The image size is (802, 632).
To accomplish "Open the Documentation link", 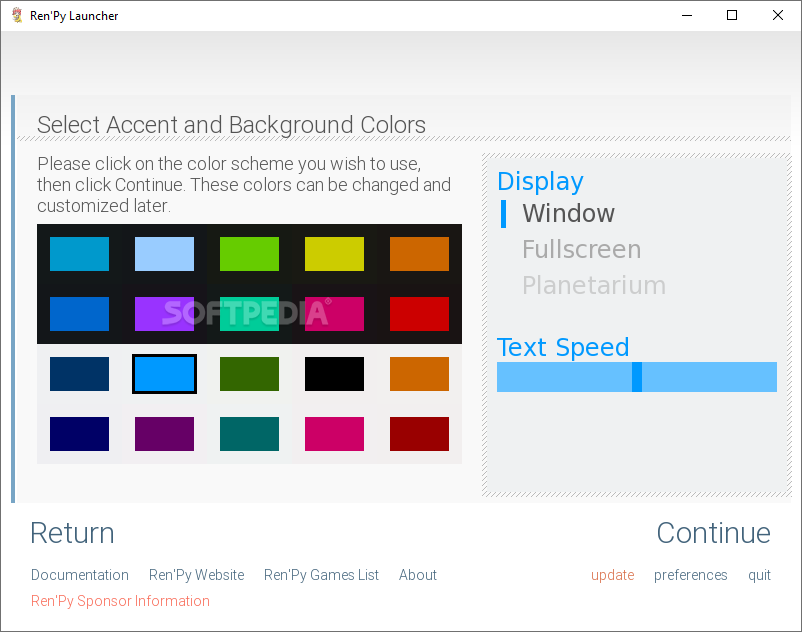I will (80, 575).
